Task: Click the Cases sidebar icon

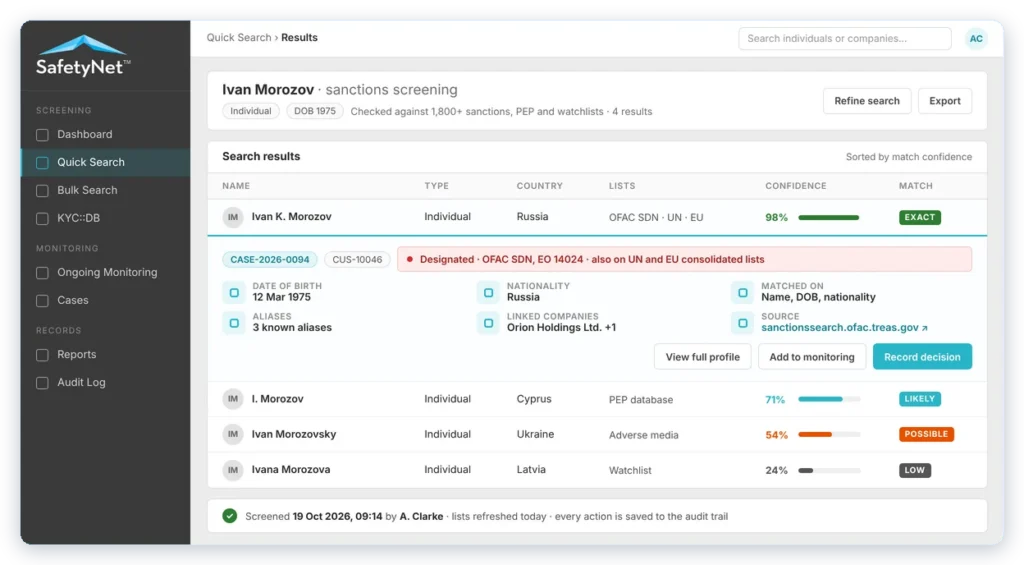Action: tap(42, 300)
